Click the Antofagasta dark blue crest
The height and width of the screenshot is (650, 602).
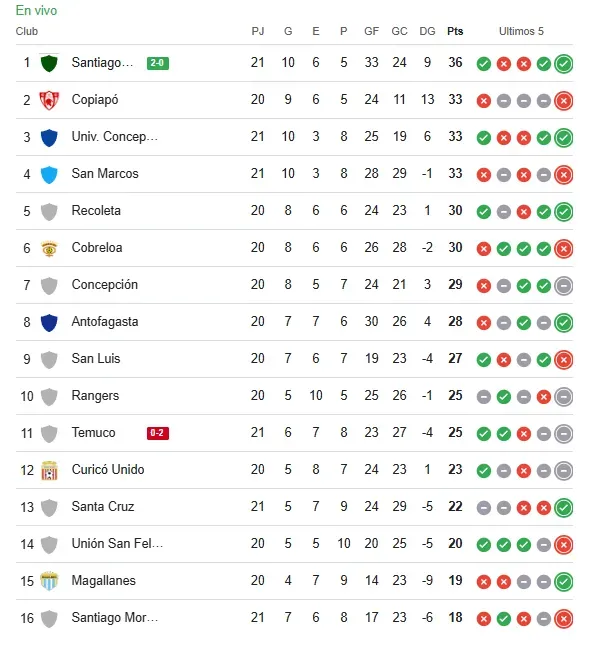(x=49, y=322)
